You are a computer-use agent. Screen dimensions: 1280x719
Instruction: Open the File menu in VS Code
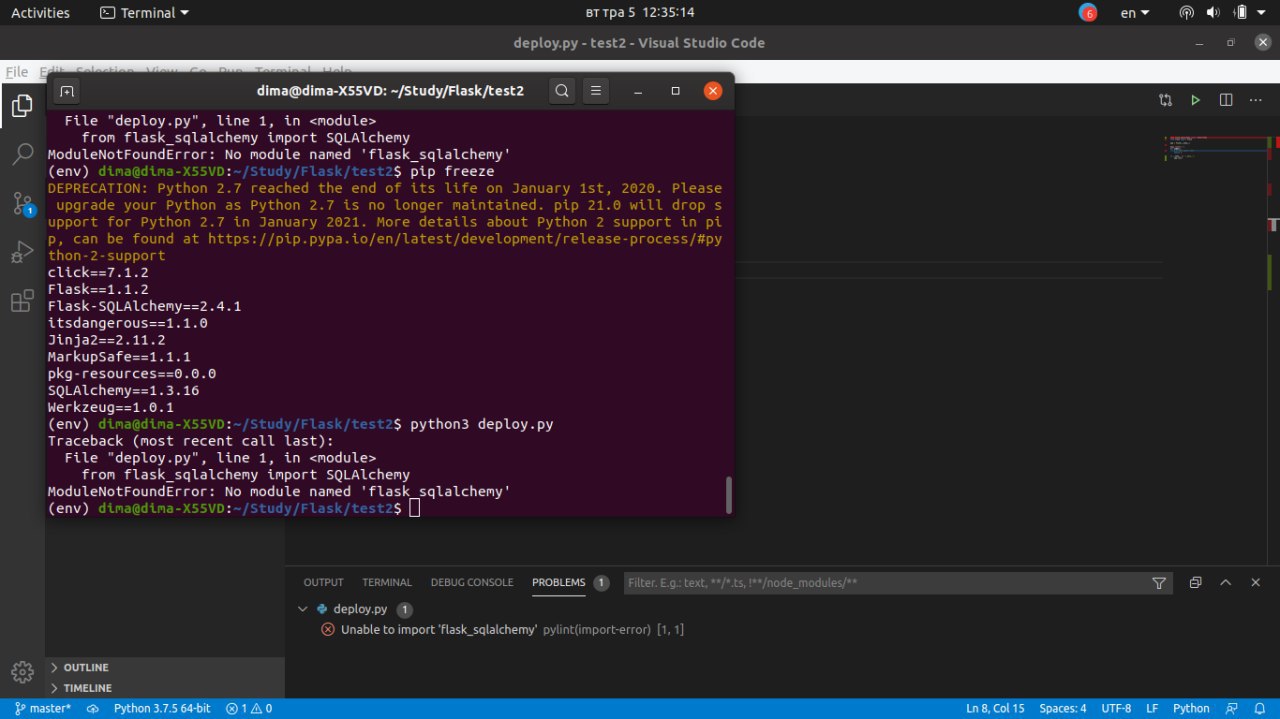pyautogui.click(x=17, y=72)
